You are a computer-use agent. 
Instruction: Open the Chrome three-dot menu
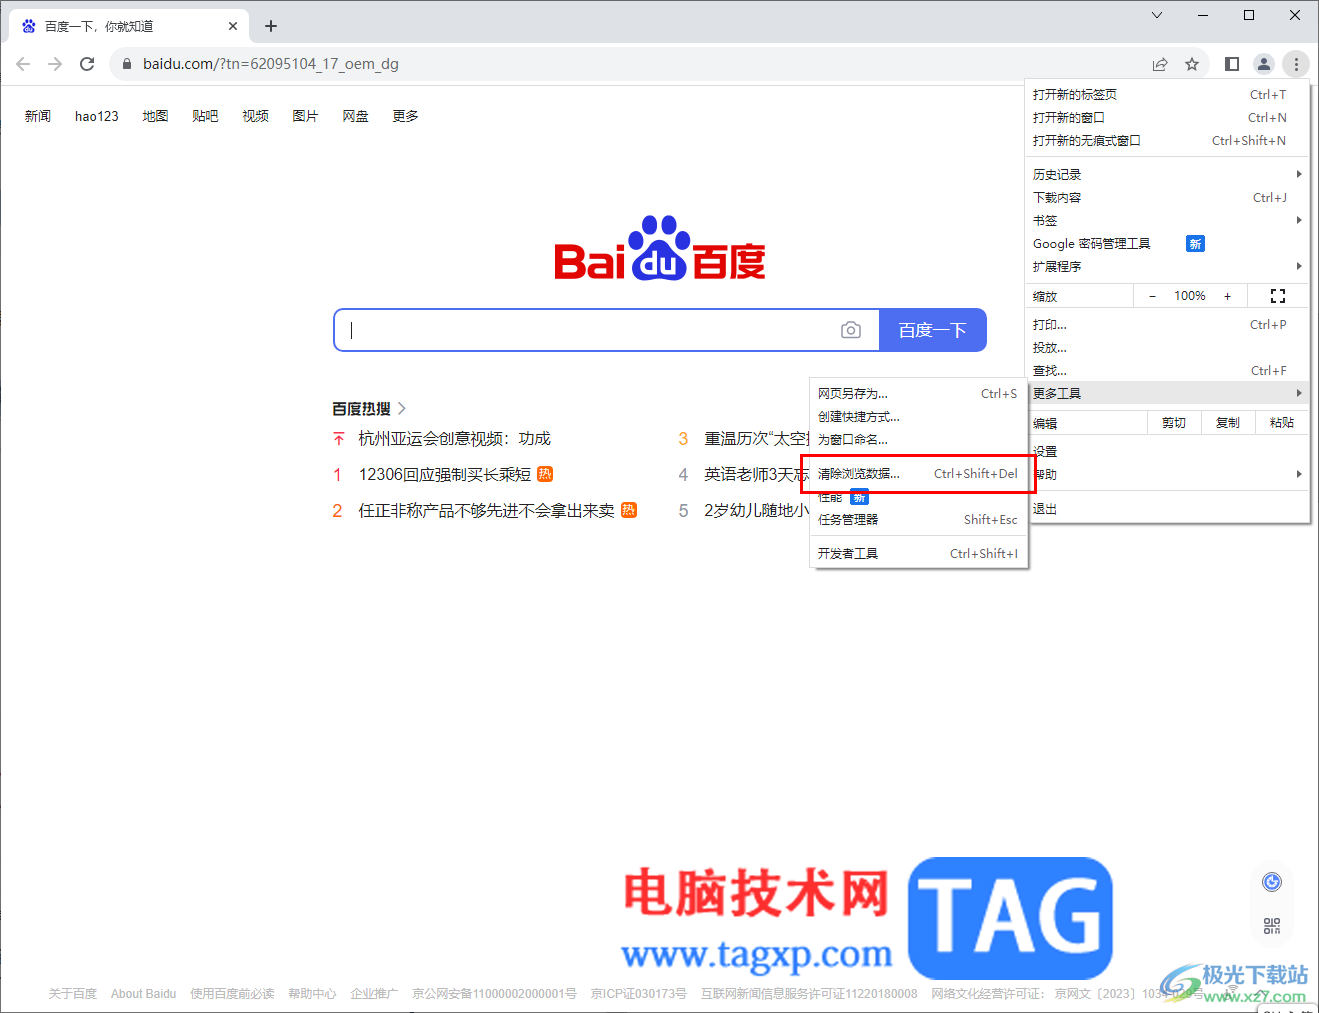[x=1296, y=64]
